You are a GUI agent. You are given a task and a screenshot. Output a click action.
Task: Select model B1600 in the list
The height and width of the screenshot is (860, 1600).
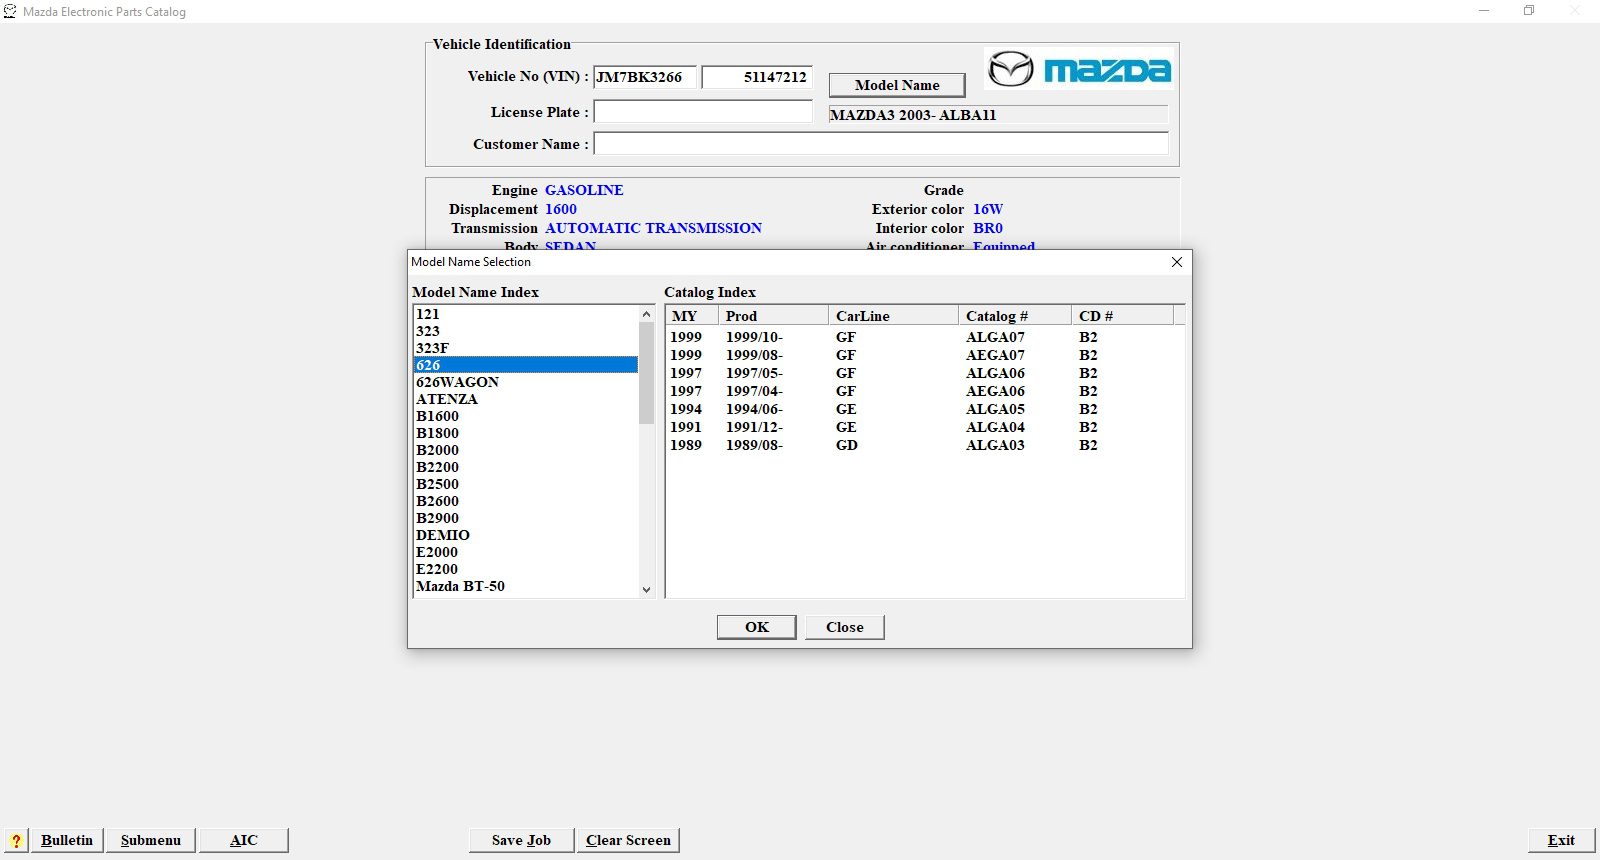[x=526, y=416]
